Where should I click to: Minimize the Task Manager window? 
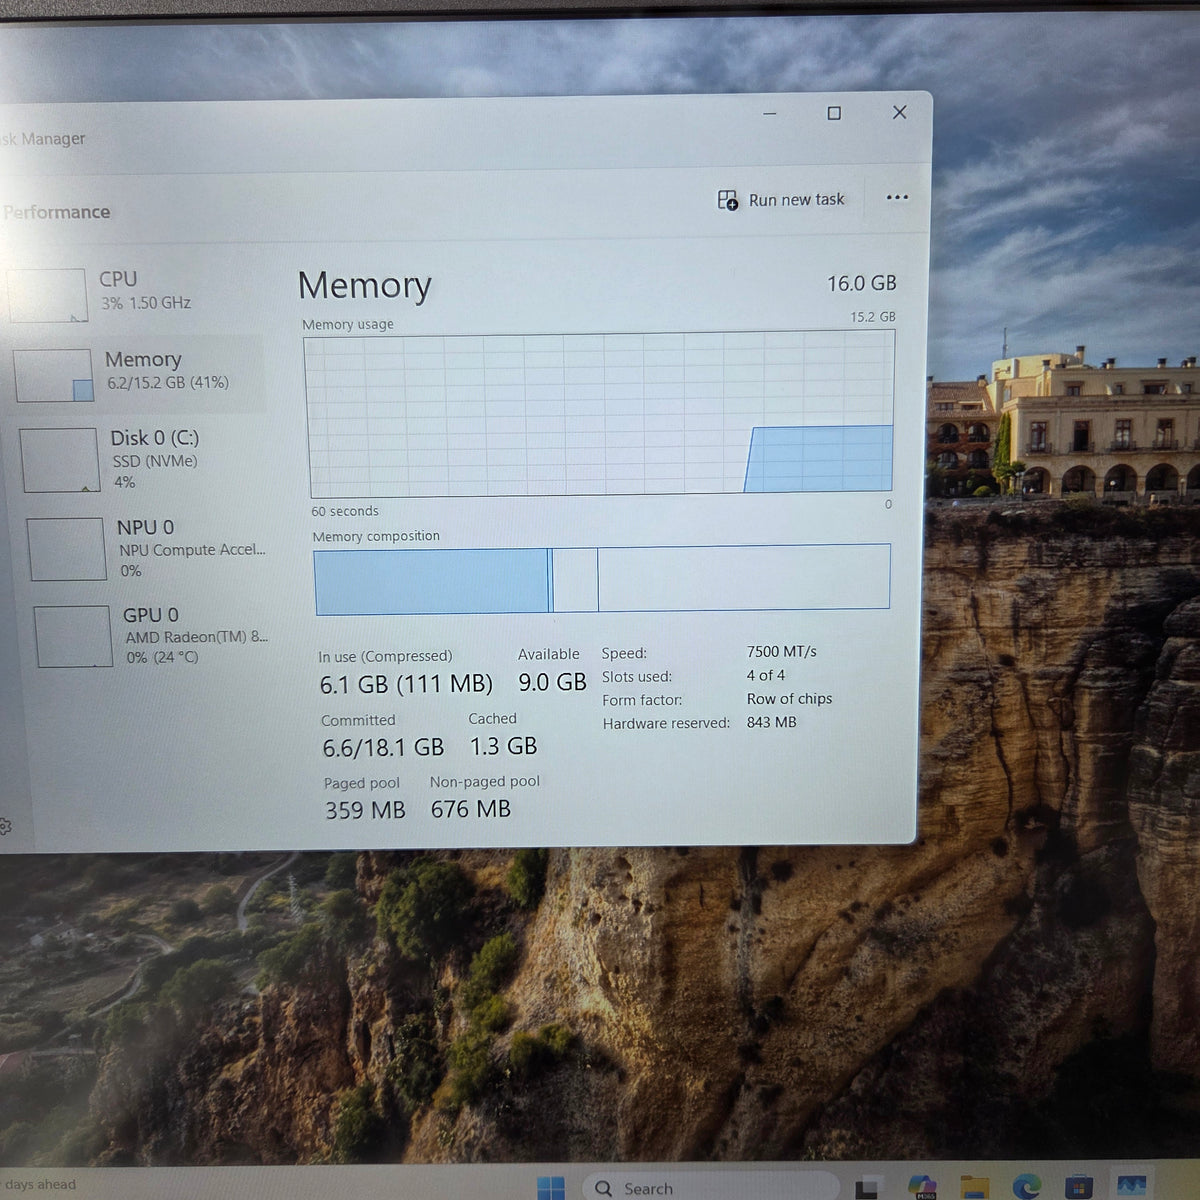770,113
